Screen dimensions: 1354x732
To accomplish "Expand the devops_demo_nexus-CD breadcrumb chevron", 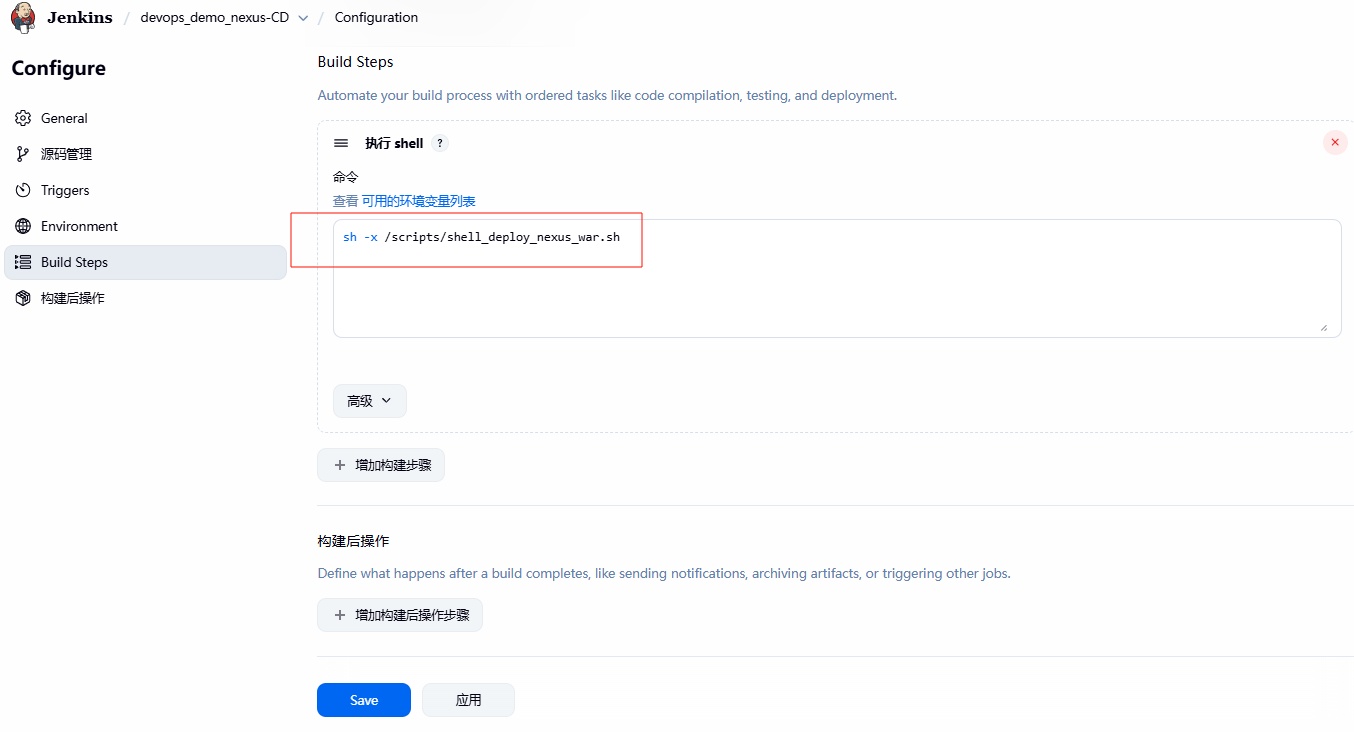I will tap(303, 18).
